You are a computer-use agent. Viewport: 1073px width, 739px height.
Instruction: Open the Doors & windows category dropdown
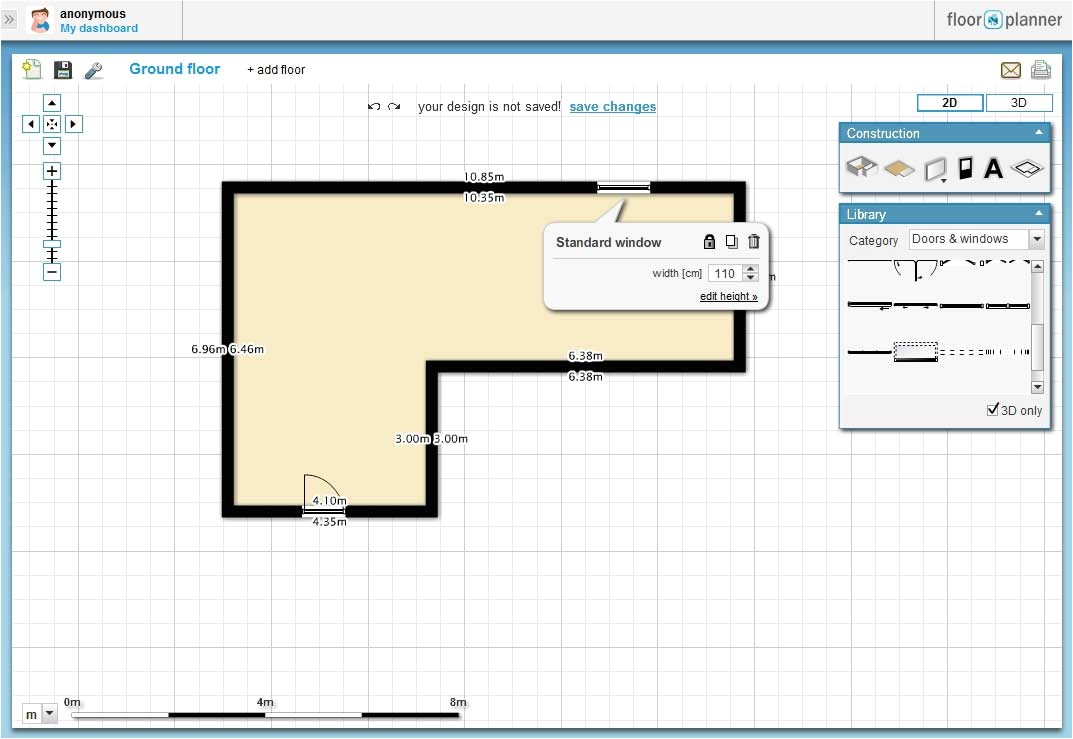click(x=1037, y=239)
